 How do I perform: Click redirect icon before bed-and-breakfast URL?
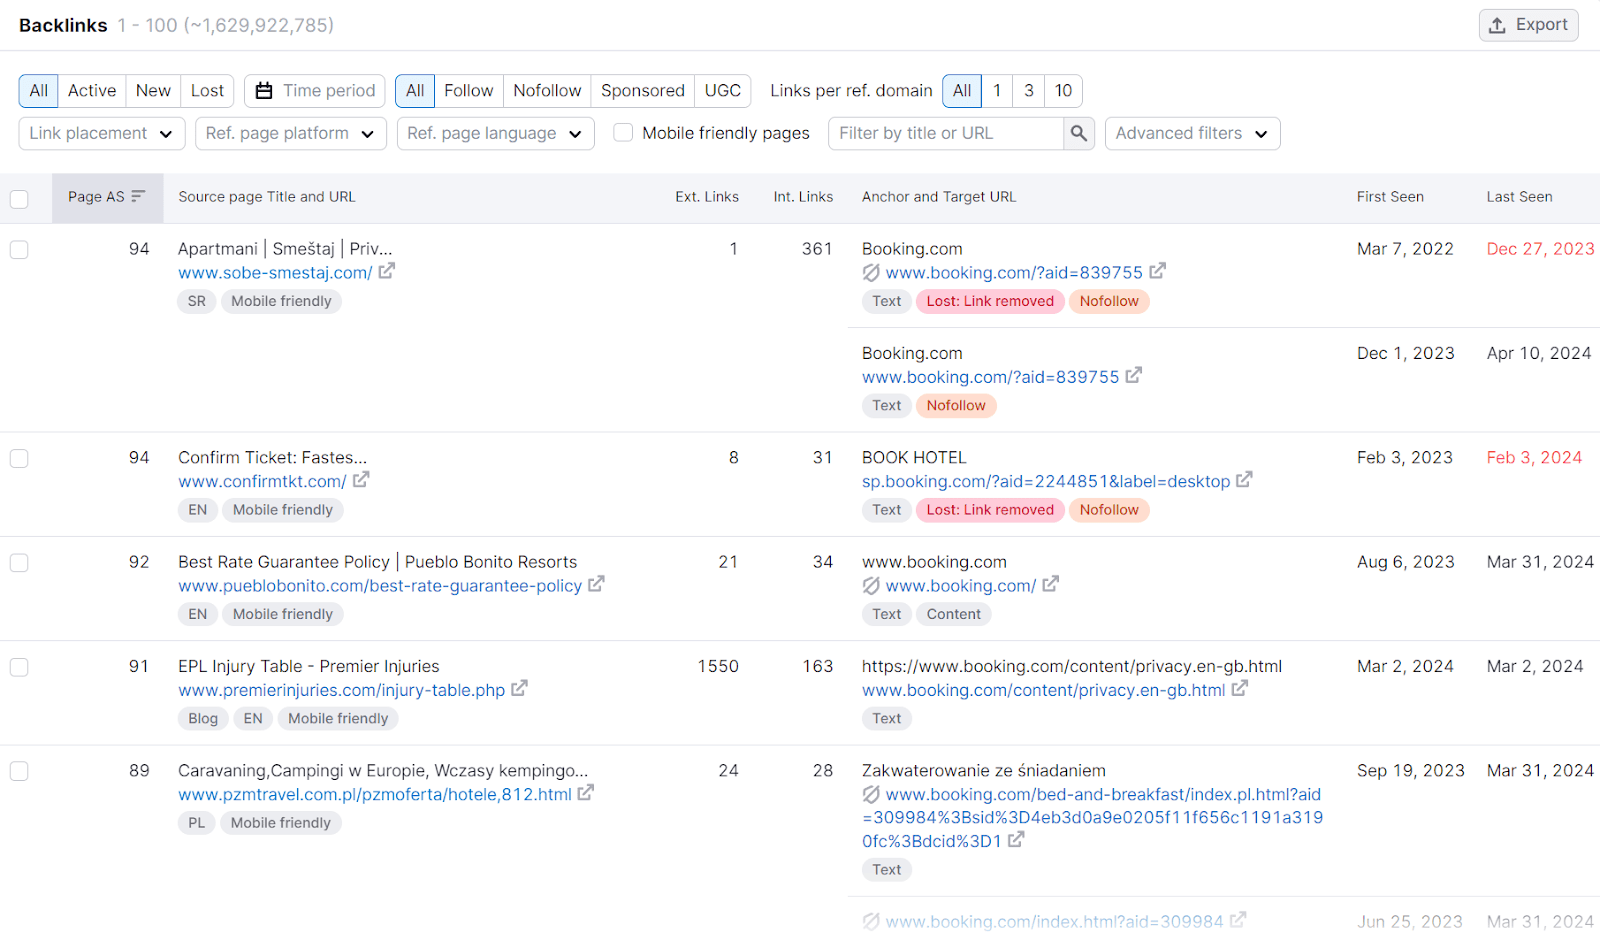[x=871, y=794]
